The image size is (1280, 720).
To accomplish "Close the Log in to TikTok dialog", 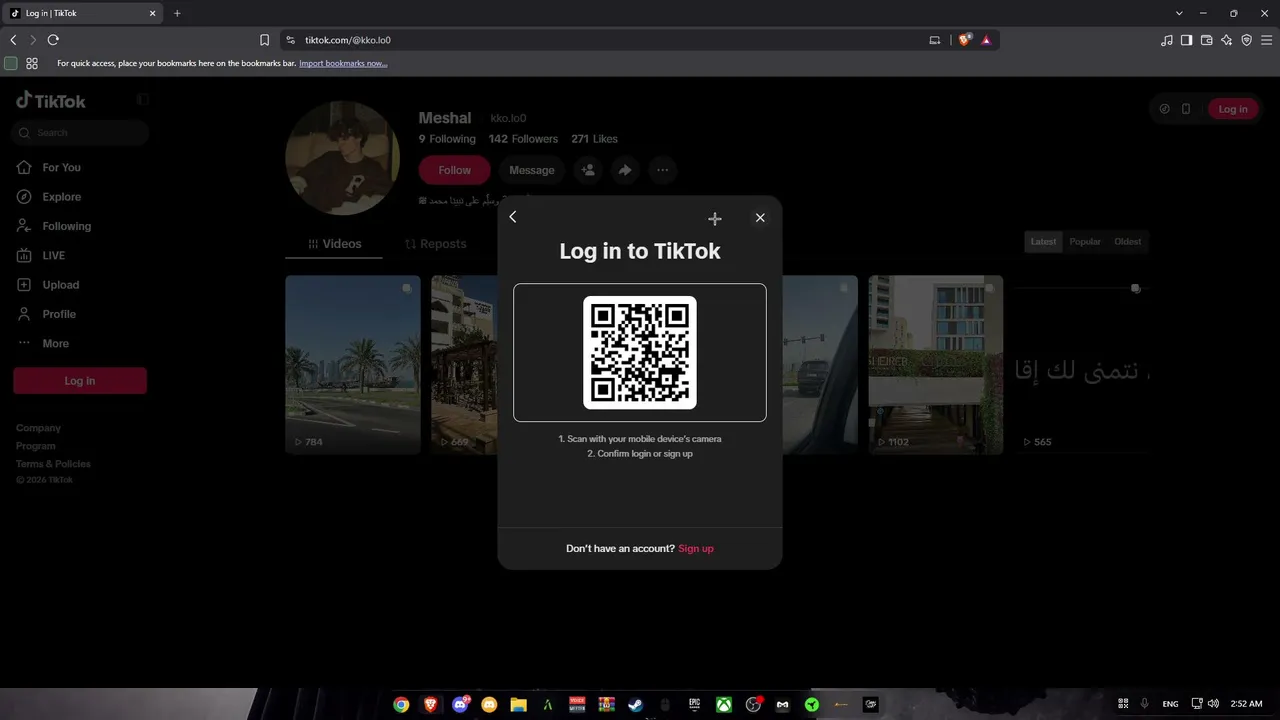I will pyautogui.click(x=760, y=218).
